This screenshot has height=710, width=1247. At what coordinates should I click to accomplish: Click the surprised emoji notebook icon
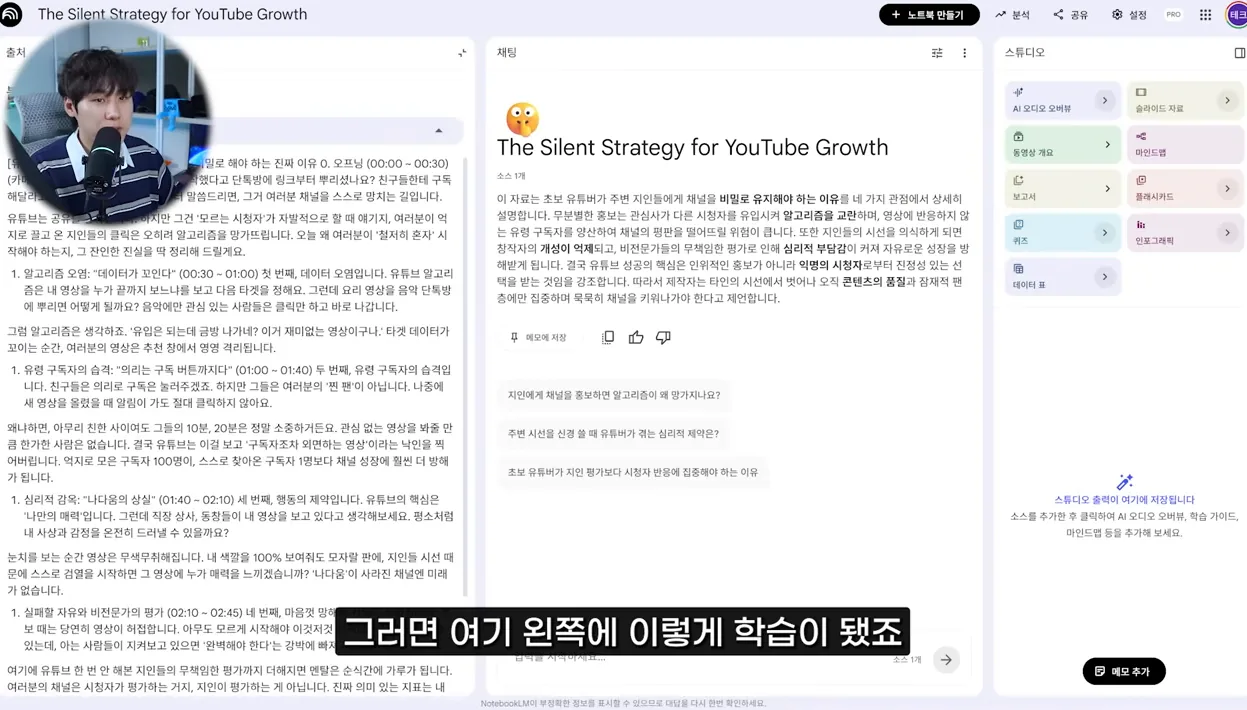point(522,119)
